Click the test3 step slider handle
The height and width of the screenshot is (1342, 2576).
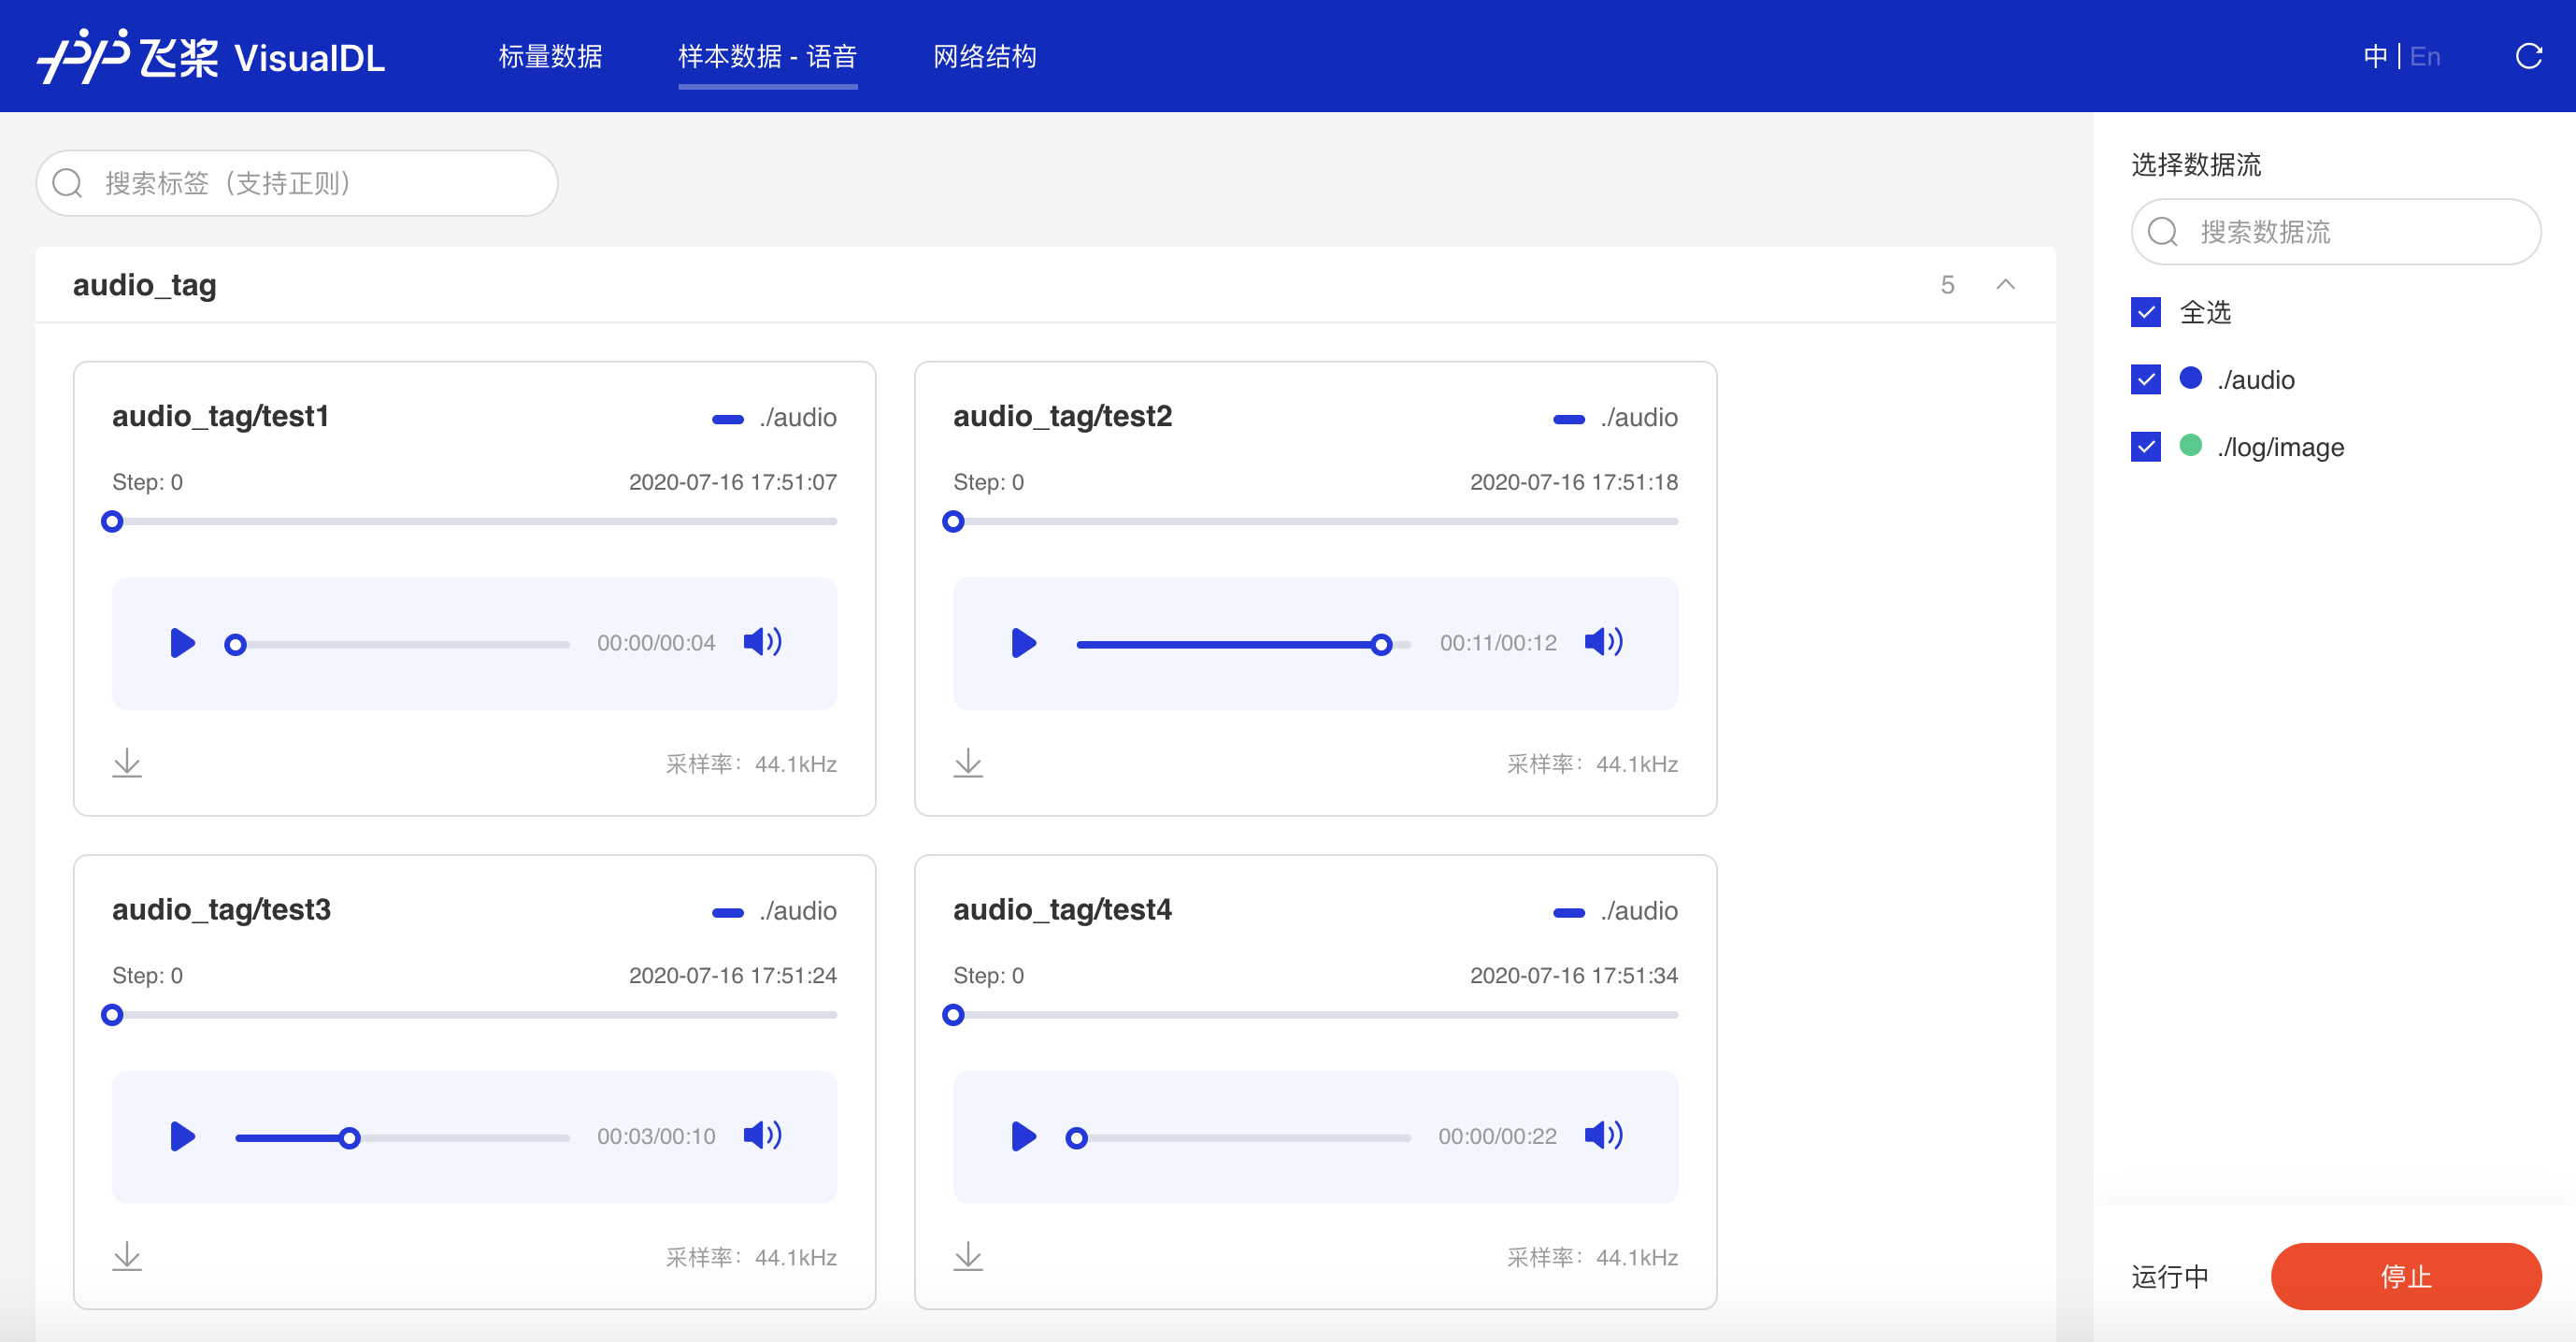tap(112, 1015)
